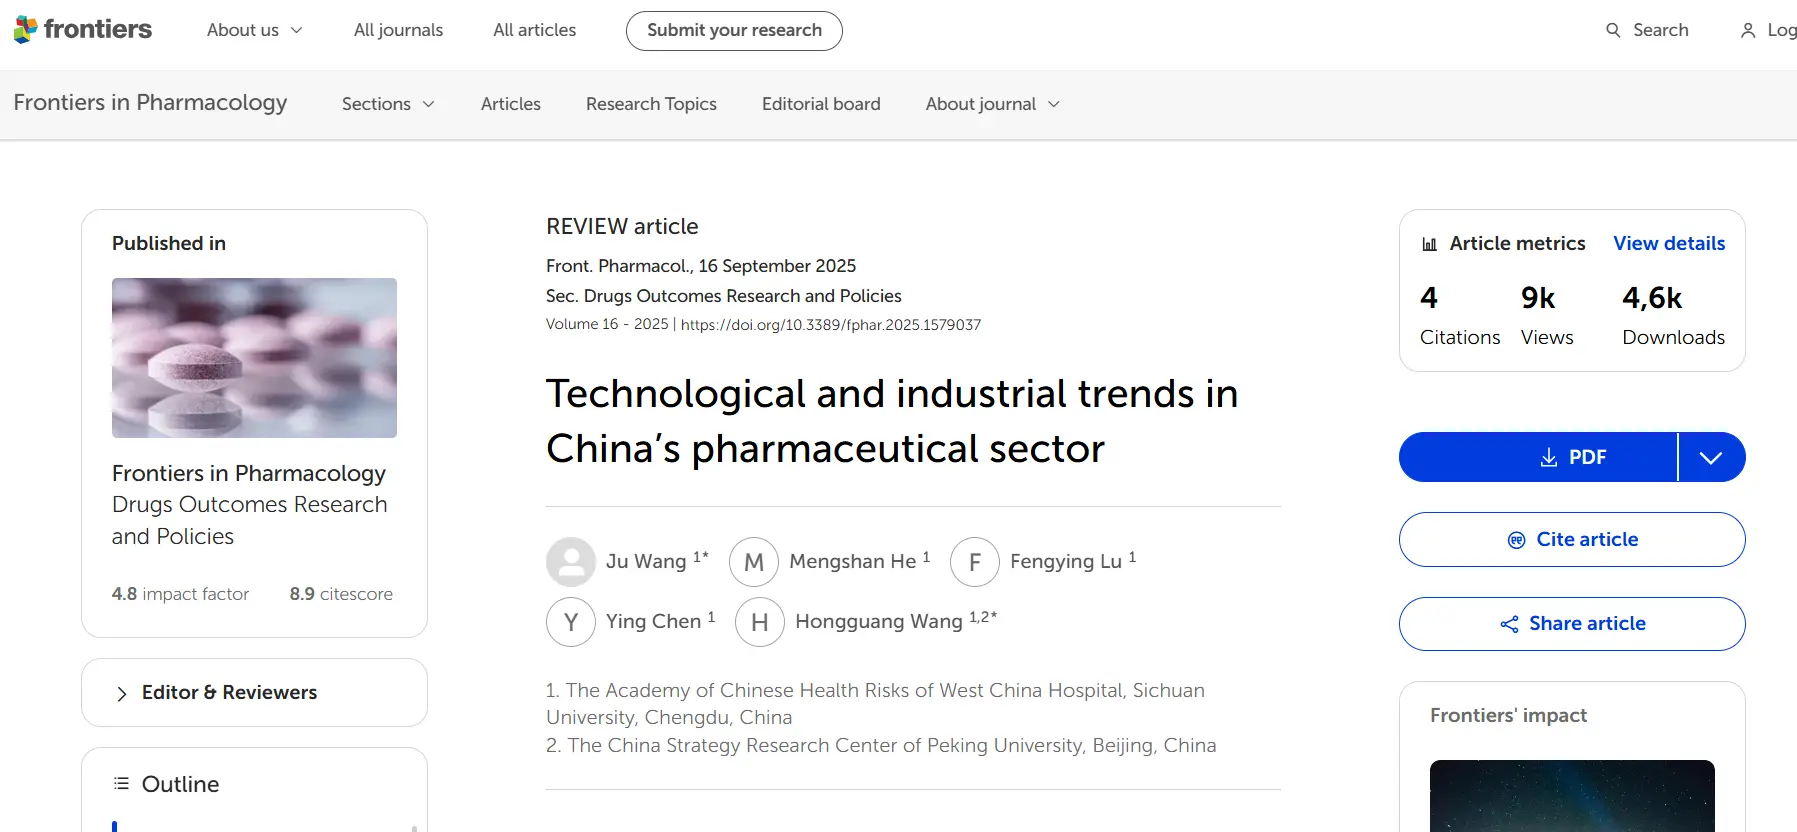Image resolution: width=1797 pixels, height=832 pixels.
Task: Click View details link
Action: coord(1669,244)
